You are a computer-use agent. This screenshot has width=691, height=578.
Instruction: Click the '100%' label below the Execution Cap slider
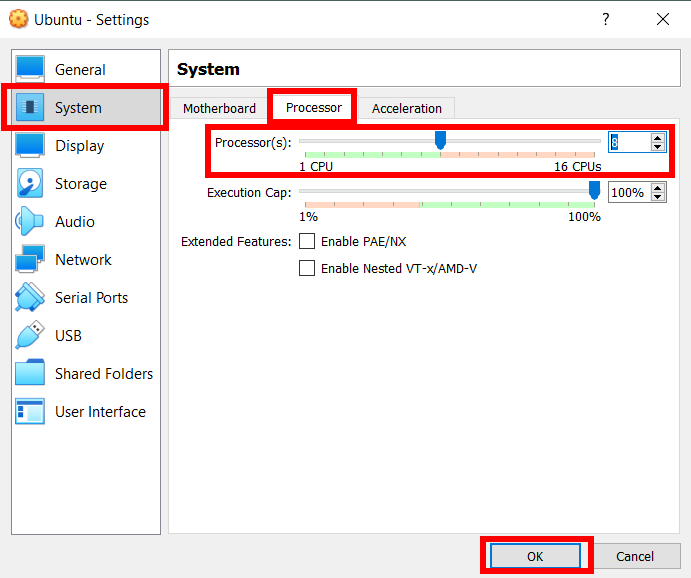point(584,217)
